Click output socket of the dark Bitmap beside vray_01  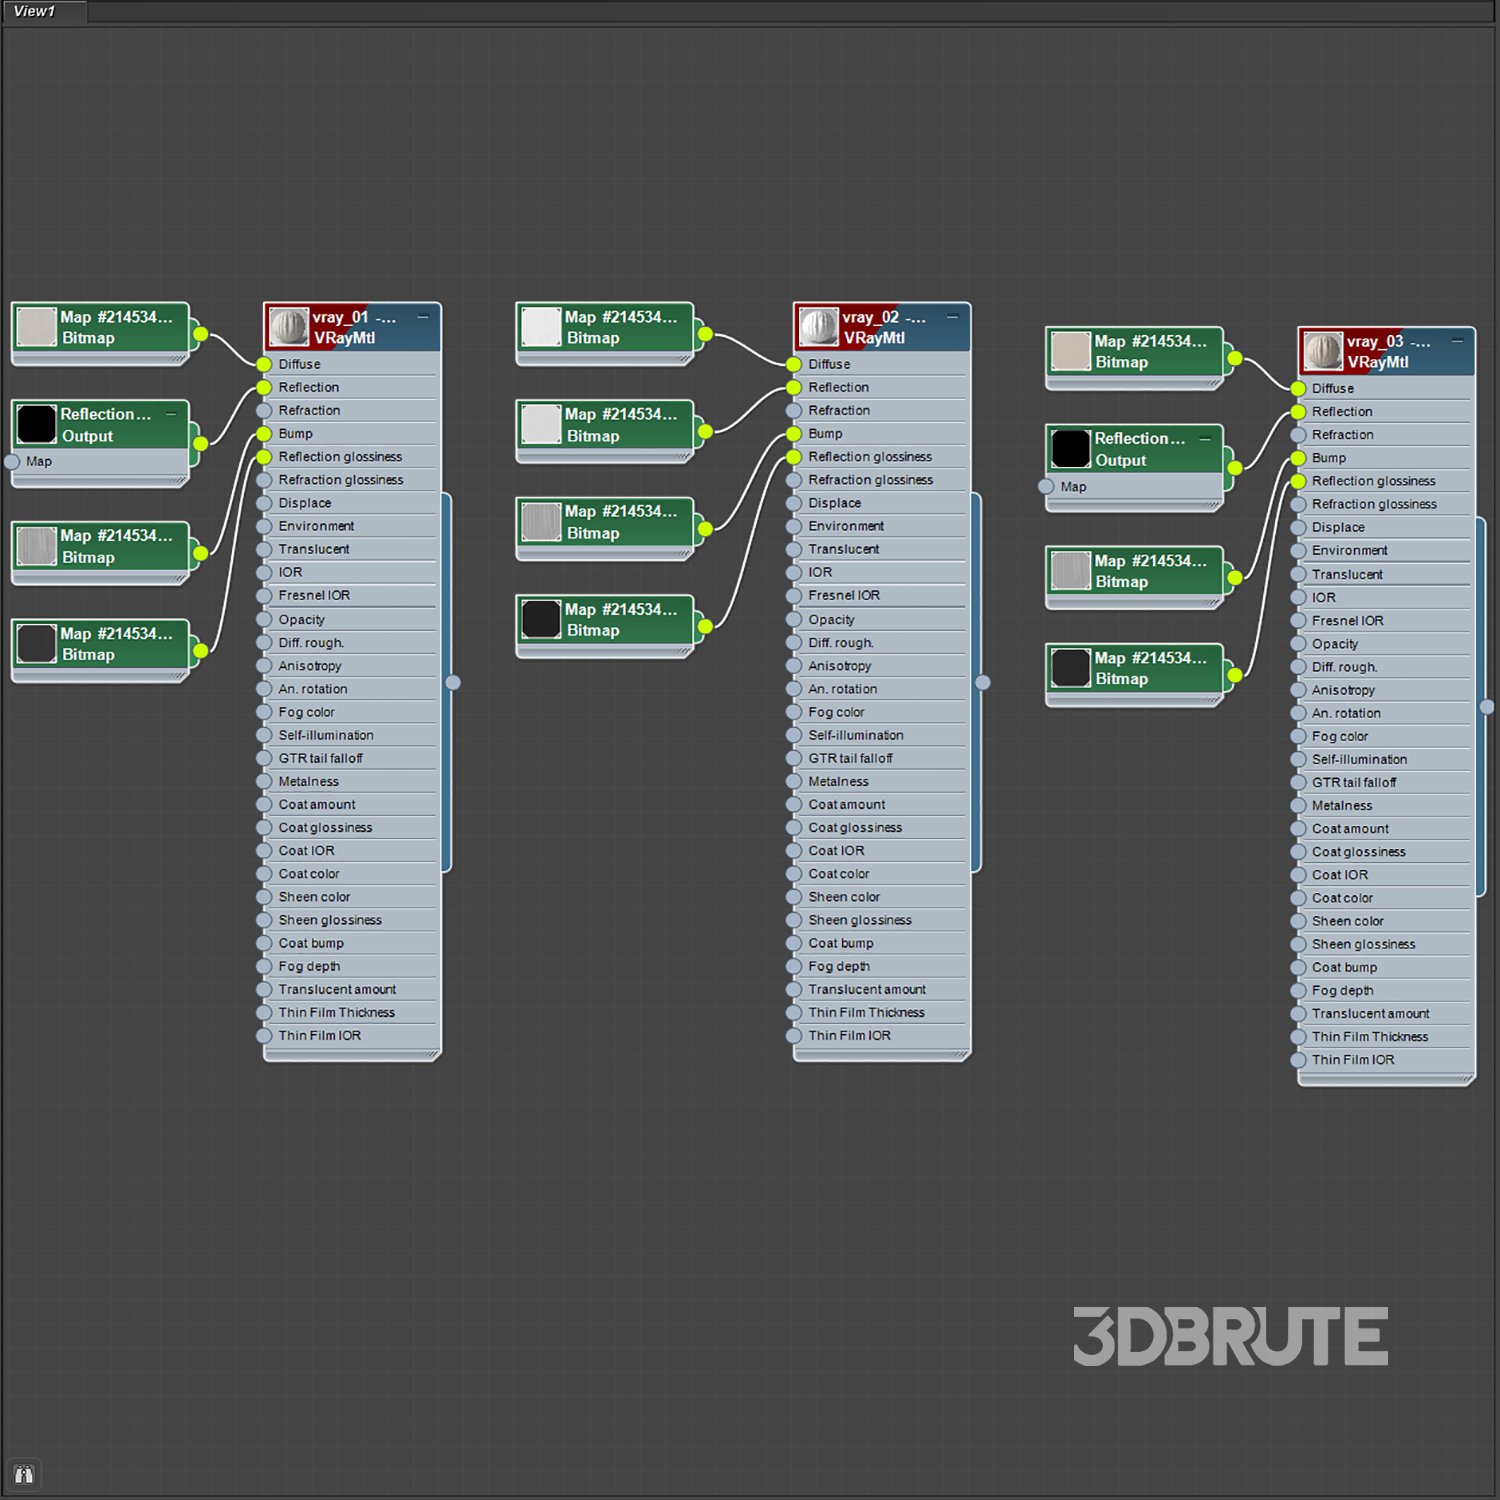(201, 651)
